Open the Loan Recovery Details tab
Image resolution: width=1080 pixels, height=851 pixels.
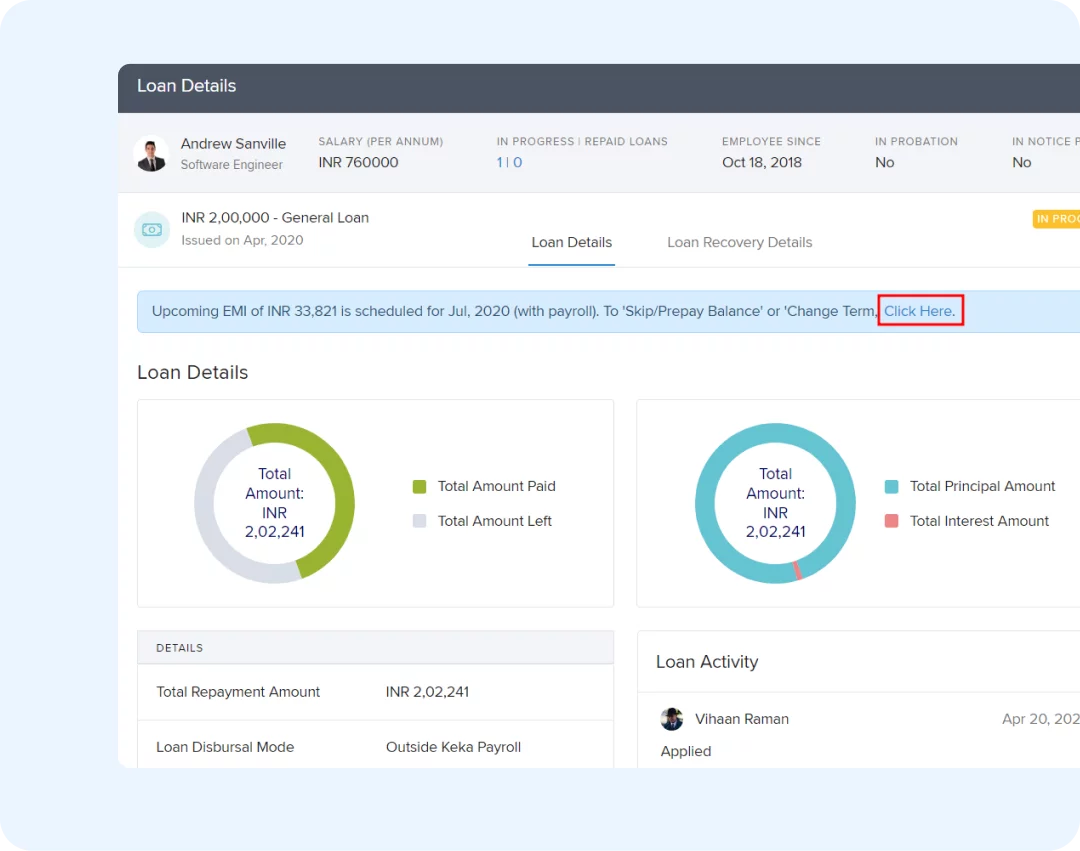[x=740, y=242]
